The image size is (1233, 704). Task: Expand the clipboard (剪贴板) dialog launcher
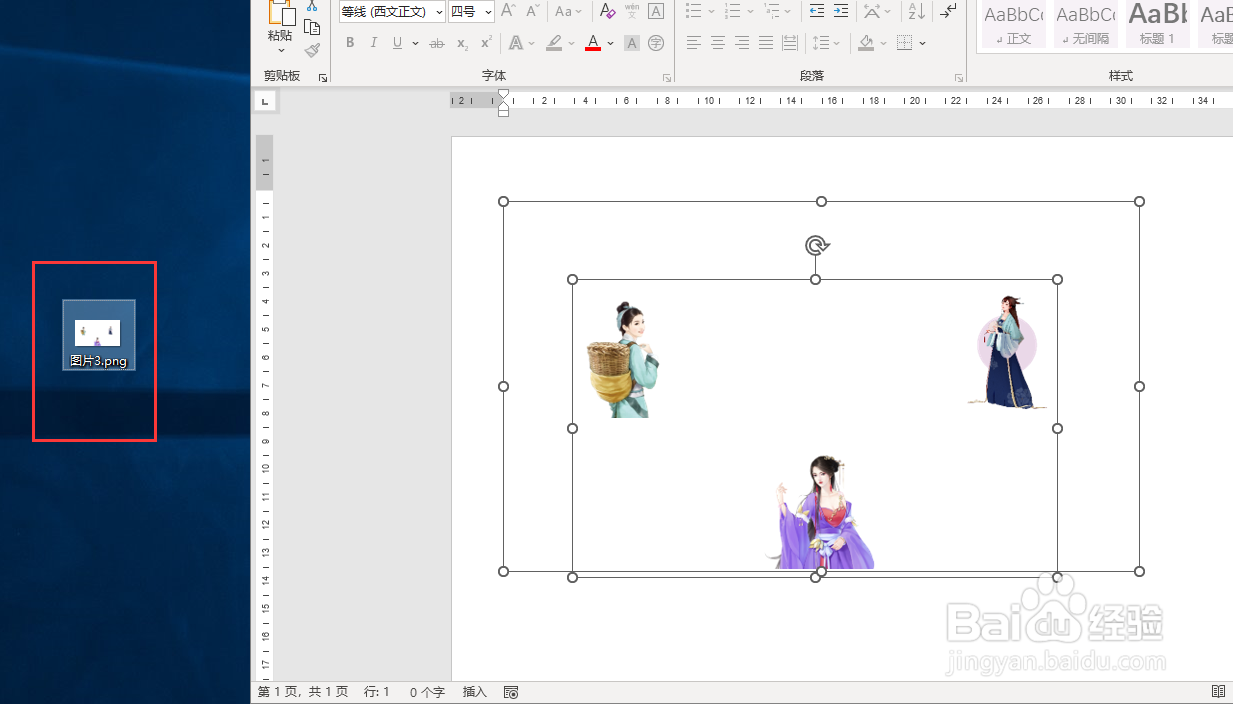(x=323, y=77)
